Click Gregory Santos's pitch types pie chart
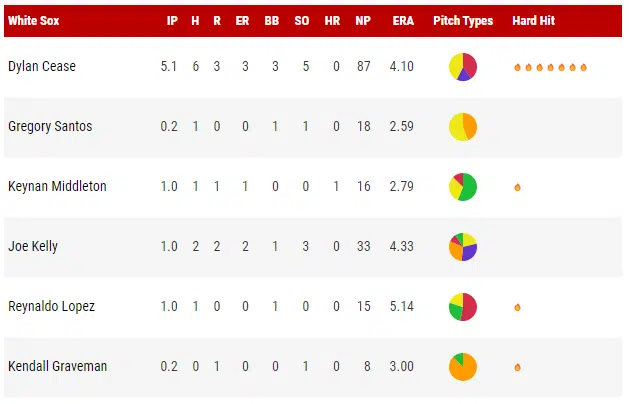The width and height of the screenshot is (629, 404). [x=463, y=127]
